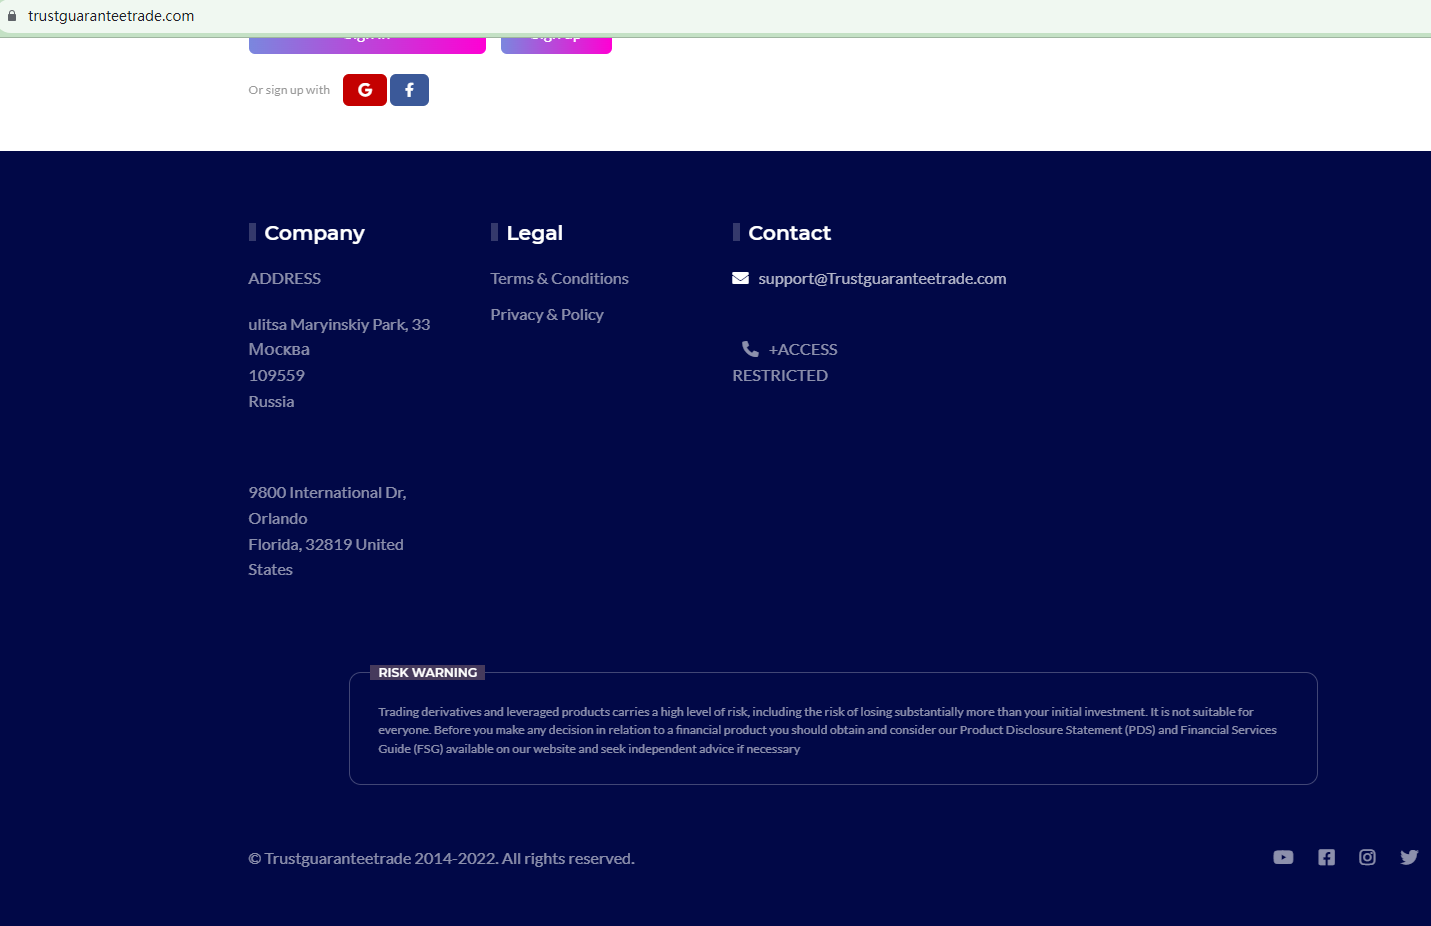Click the phone handset icon
1431x926 pixels.
pyautogui.click(x=750, y=349)
